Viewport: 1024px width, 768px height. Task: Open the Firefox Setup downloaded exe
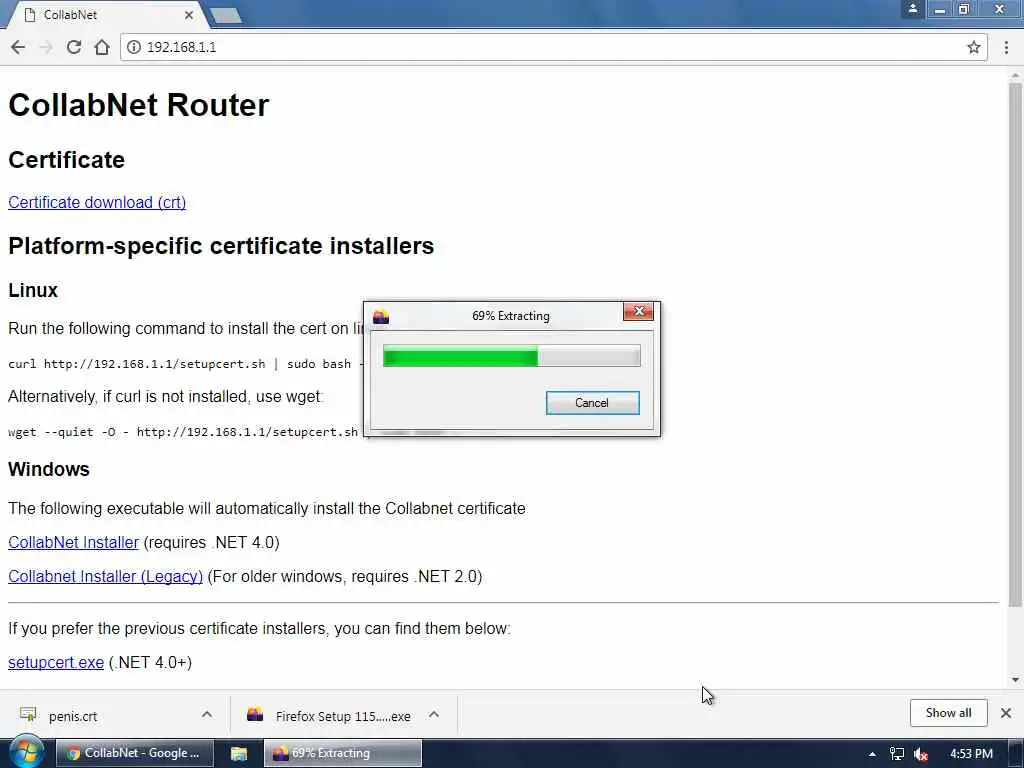coord(328,716)
